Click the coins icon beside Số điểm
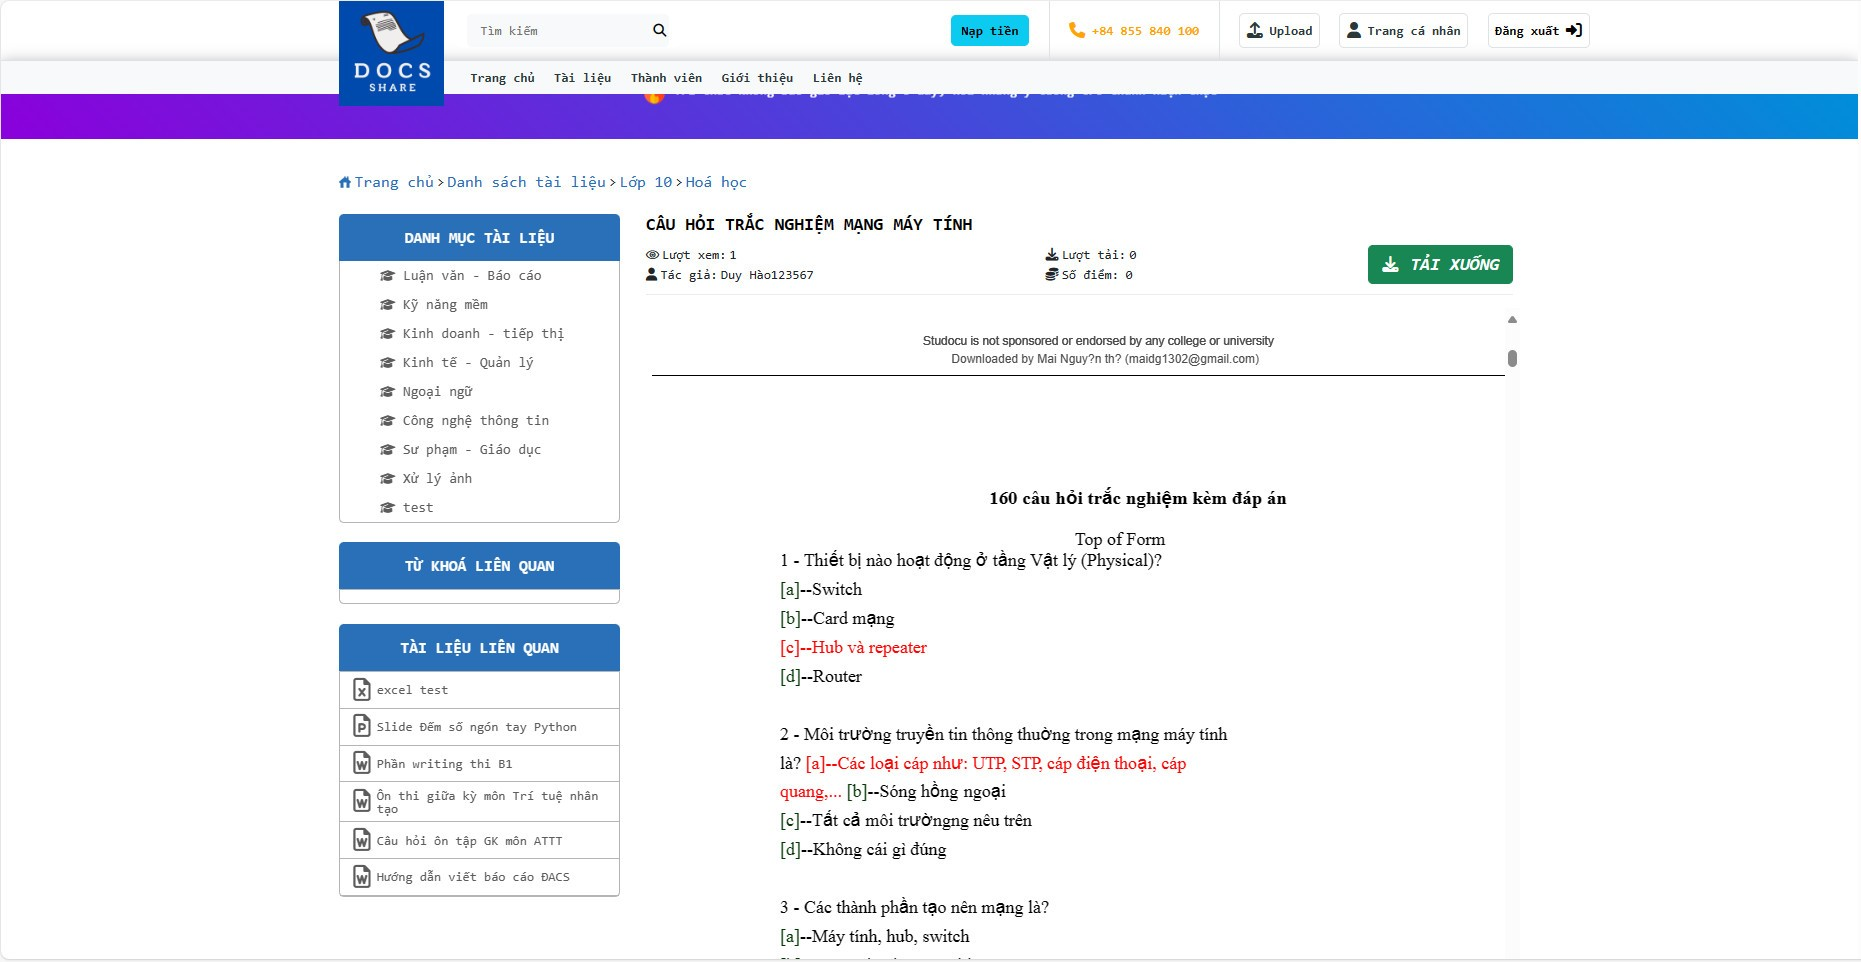This screenshot has height=962, width=1861. 1052,275
